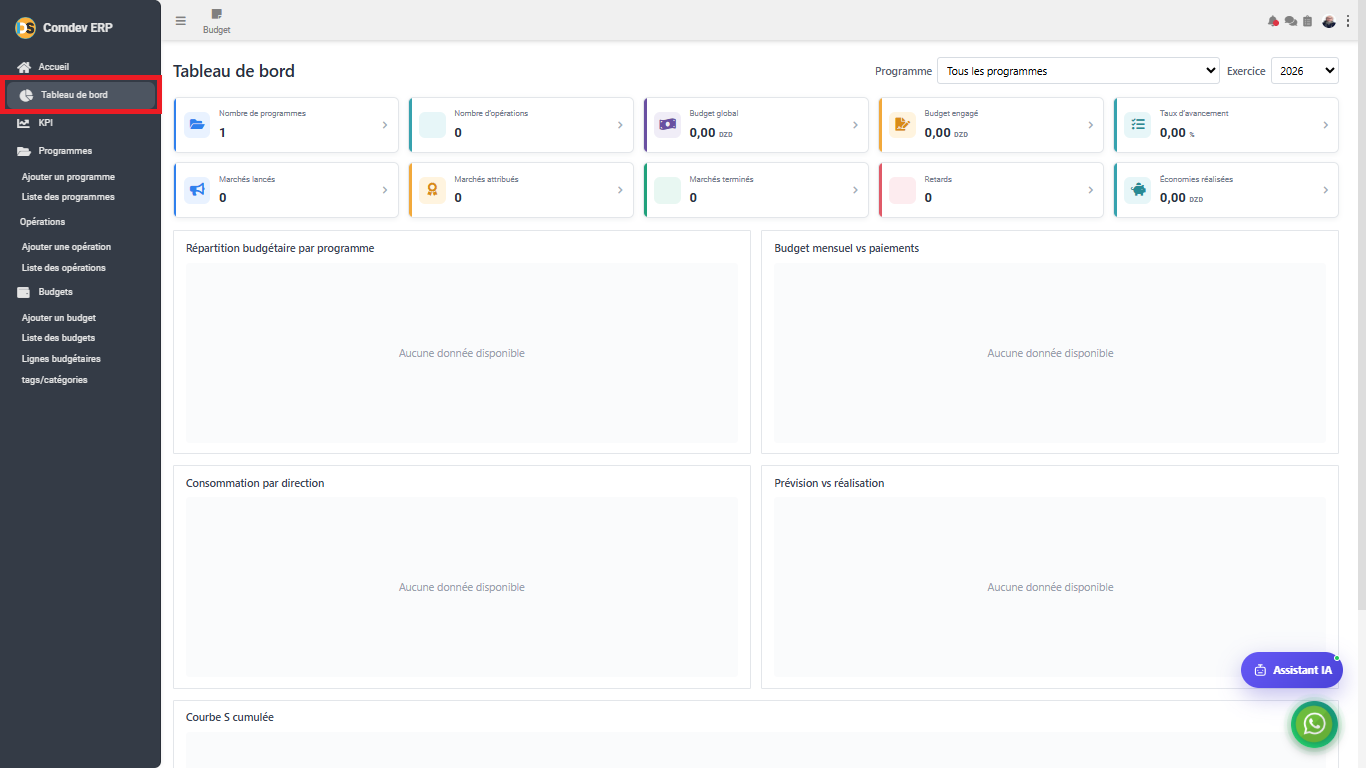Click Ajouter un budget link

(59, 318)
